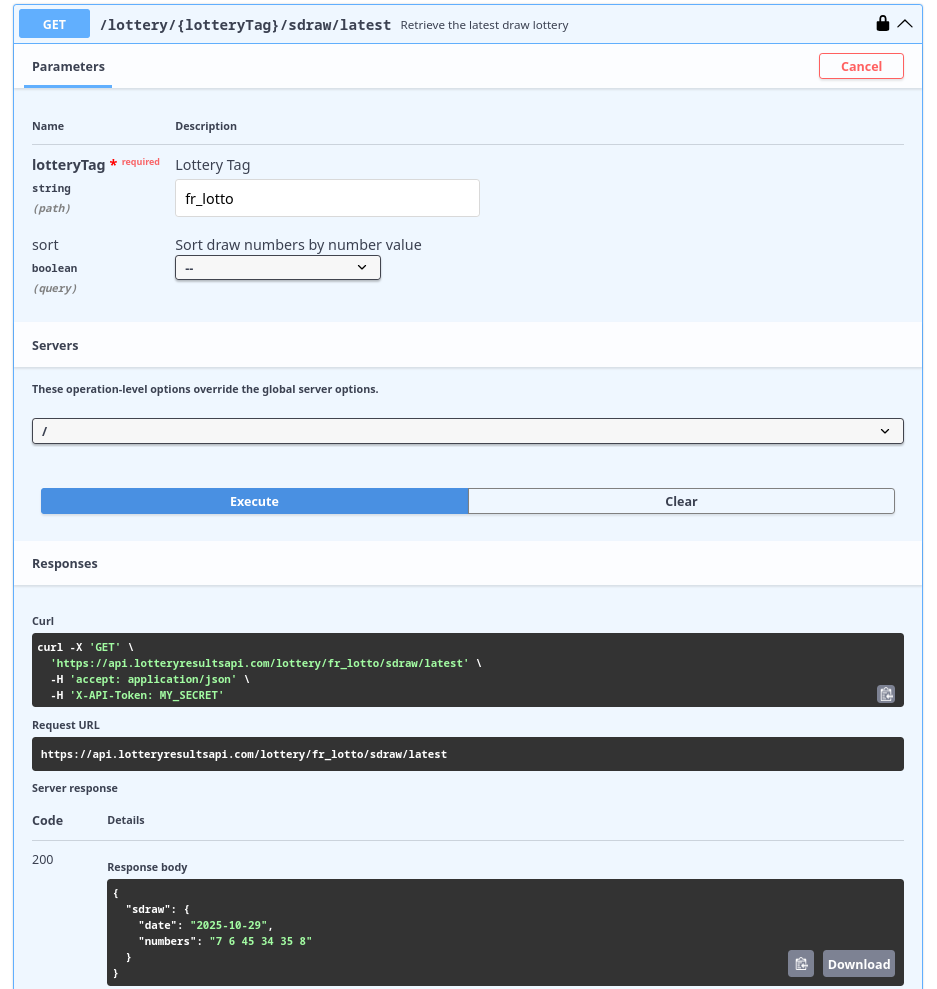This screenshot has width=937, height=989.
Task: Click the authorization lock icon
Action: click(x=883, y=24)
